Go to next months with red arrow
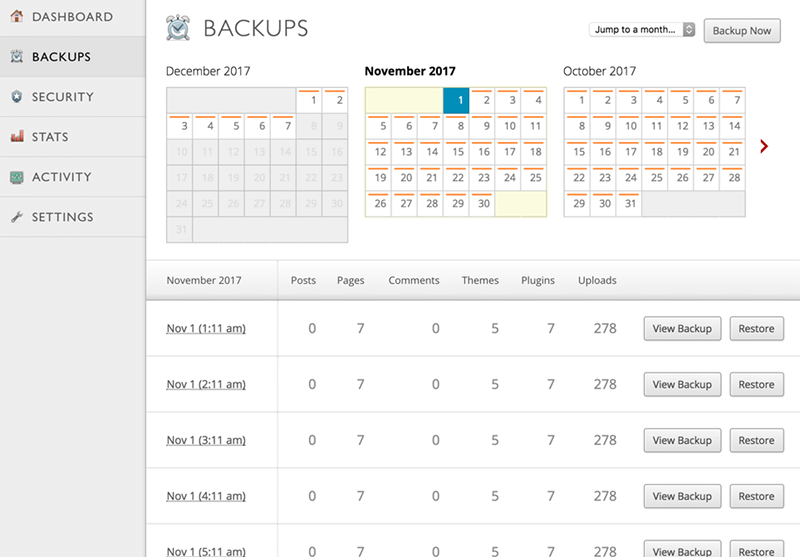 pyautogui.click(x=764, y=146)
